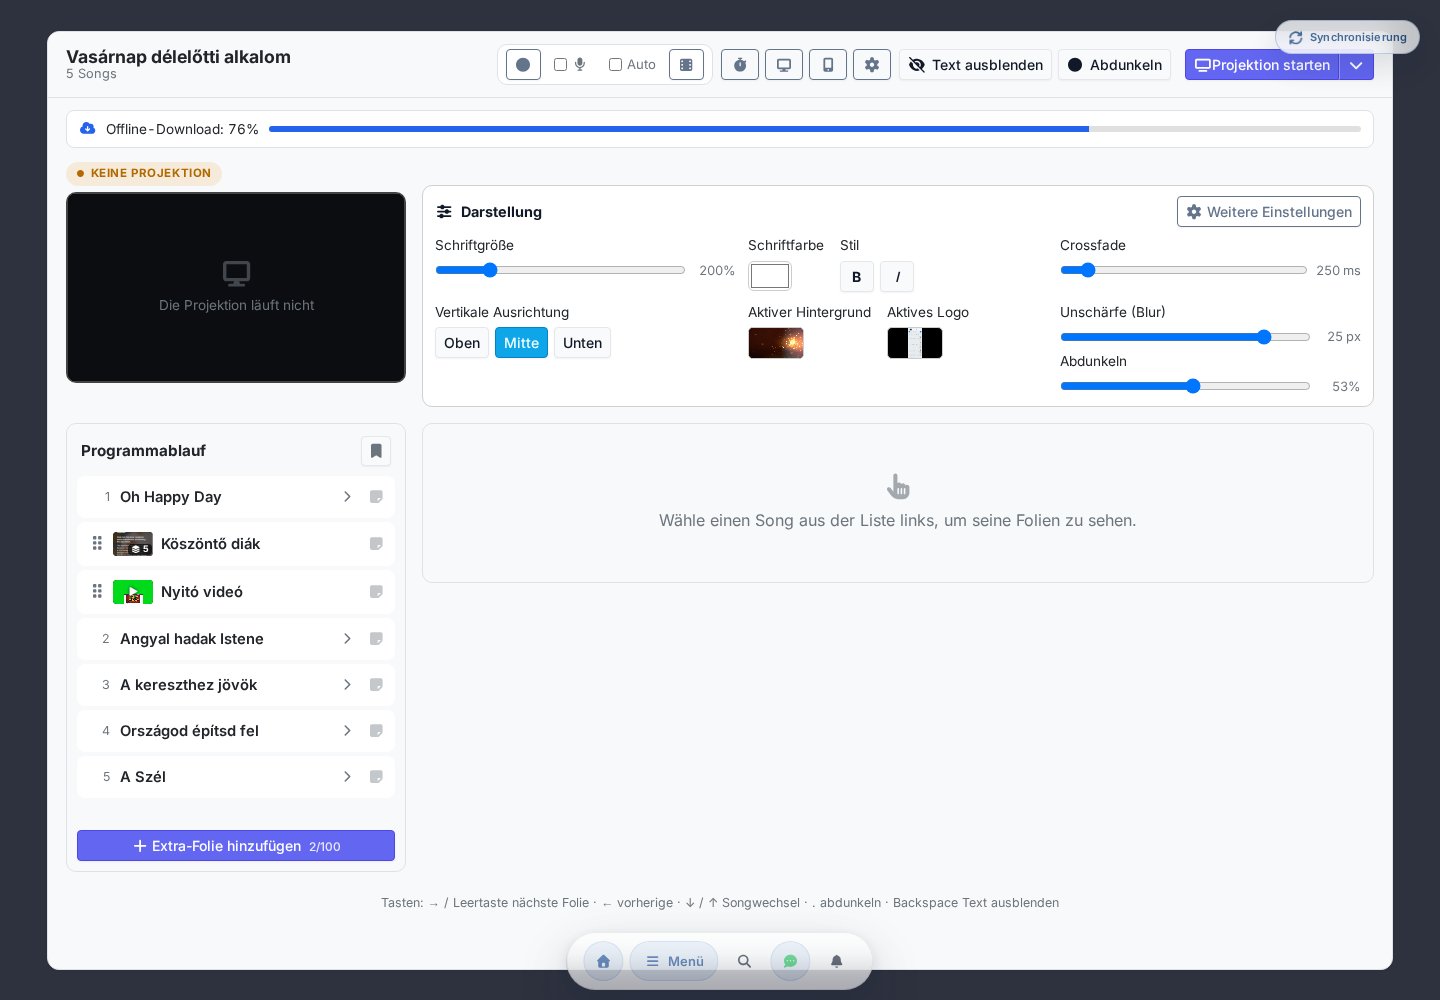This screenshot has height=1000, width=1440.
Task: Click the Synchronisierung status badge
Action: click(1347, 37)
